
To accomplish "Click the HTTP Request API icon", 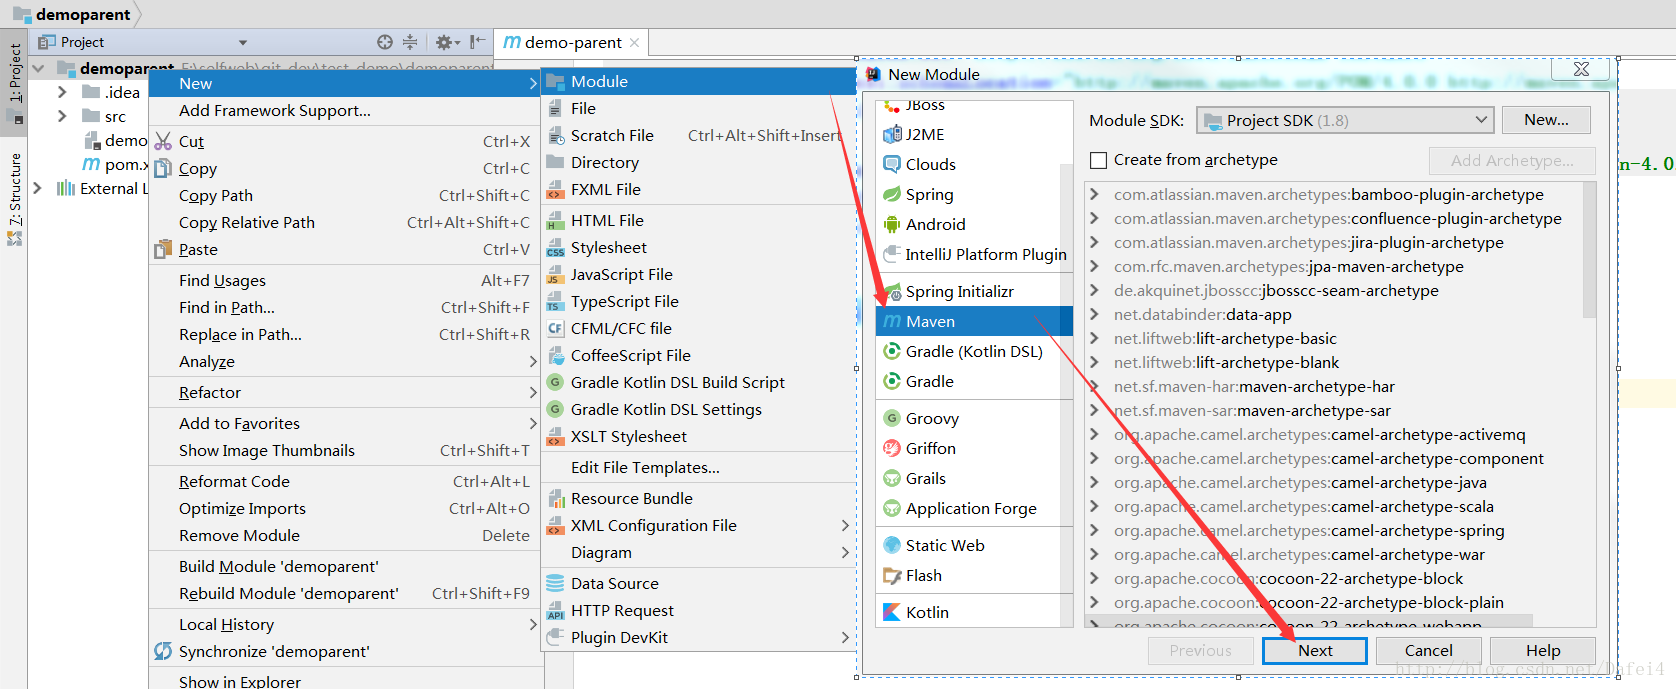I will [555, 610].
